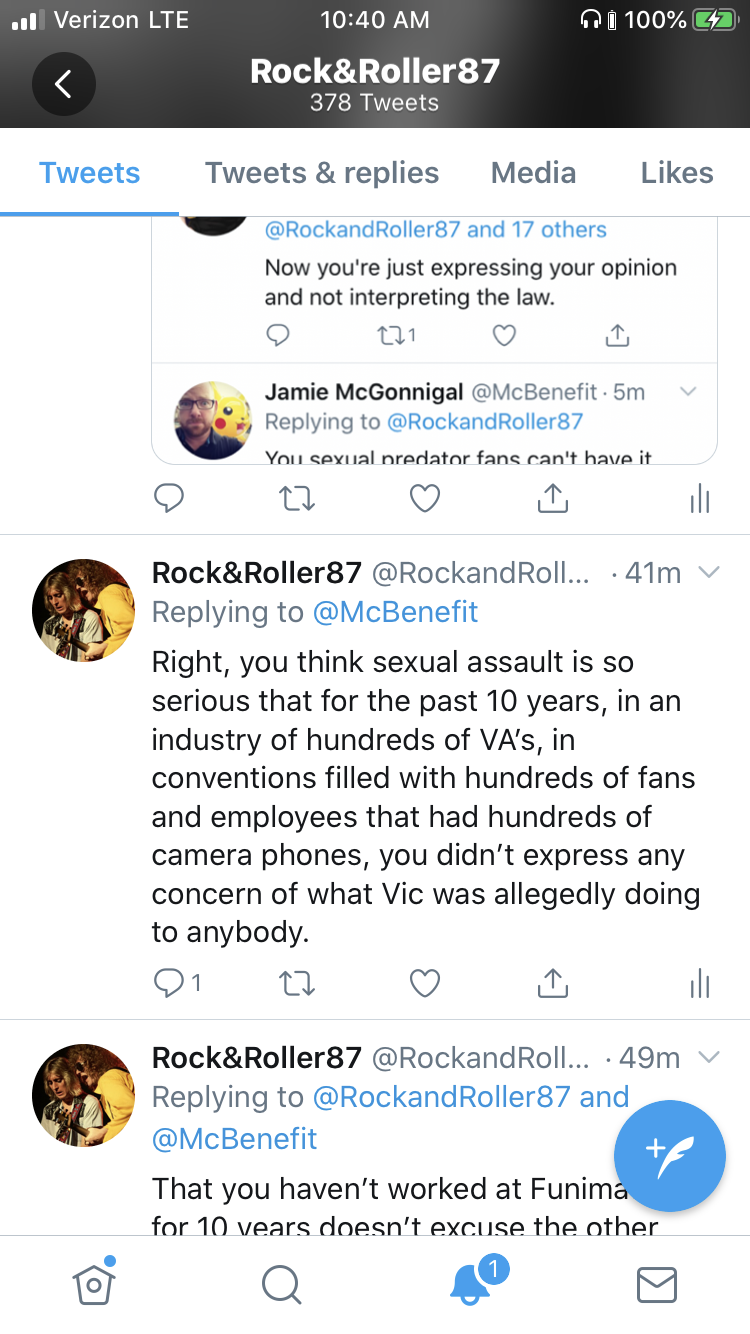Go to the home timeline icon
Viewport: 750px width, 1334px height.
[x=92, y=1282]
